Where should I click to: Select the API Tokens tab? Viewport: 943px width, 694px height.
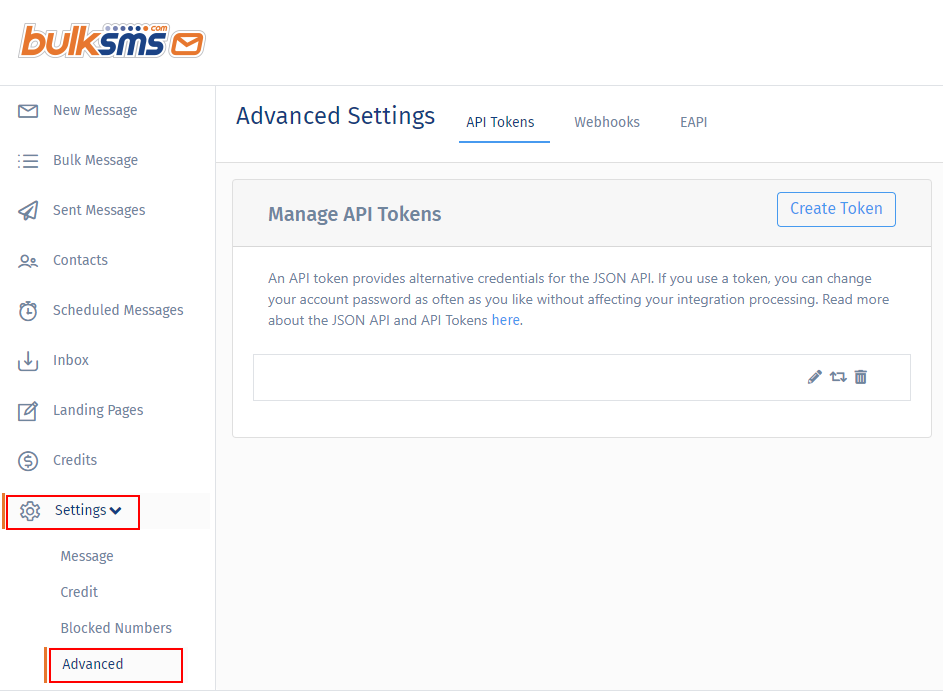pyautogui.click(x=500, y=122)
